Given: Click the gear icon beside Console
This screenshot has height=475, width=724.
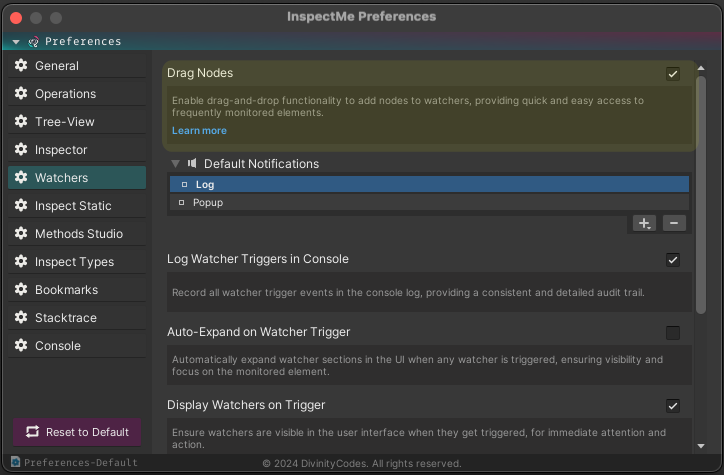Looking at the screenshot, I should [21, 345].
